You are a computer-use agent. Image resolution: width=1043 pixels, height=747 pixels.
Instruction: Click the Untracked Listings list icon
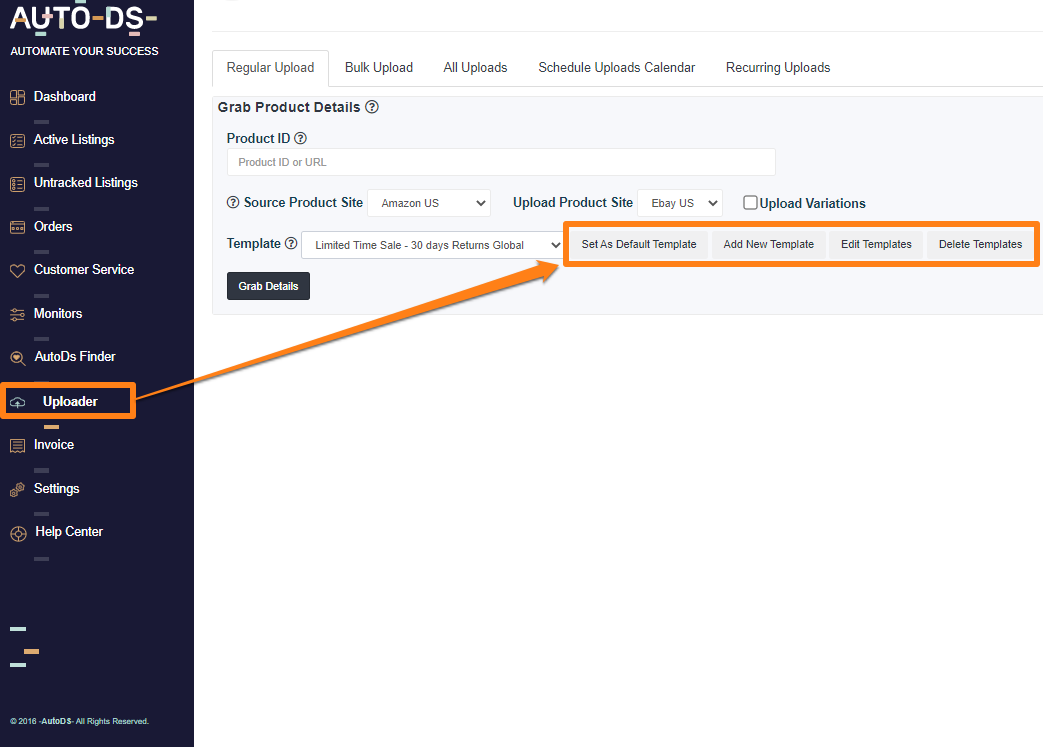[x=17, y=184]
